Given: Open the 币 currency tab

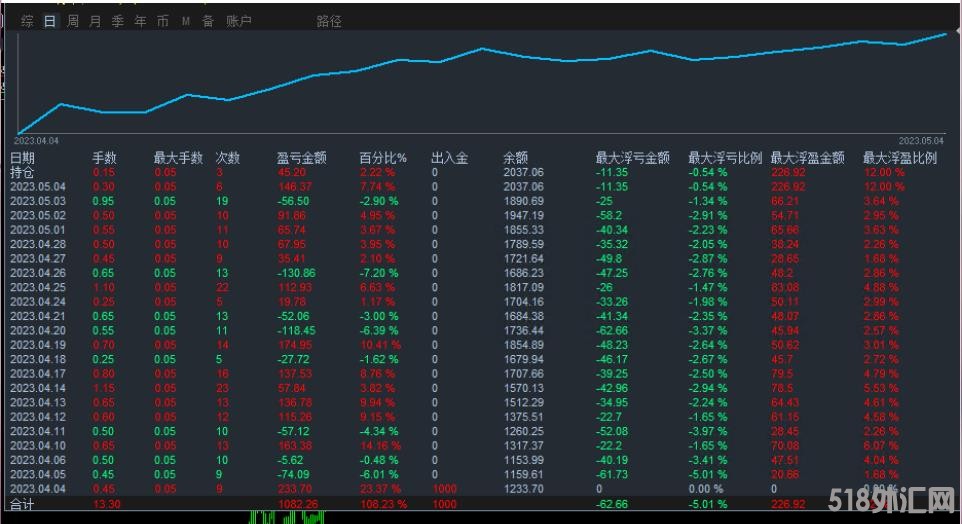Looking at the screenshot, I should tap(163, 21).
